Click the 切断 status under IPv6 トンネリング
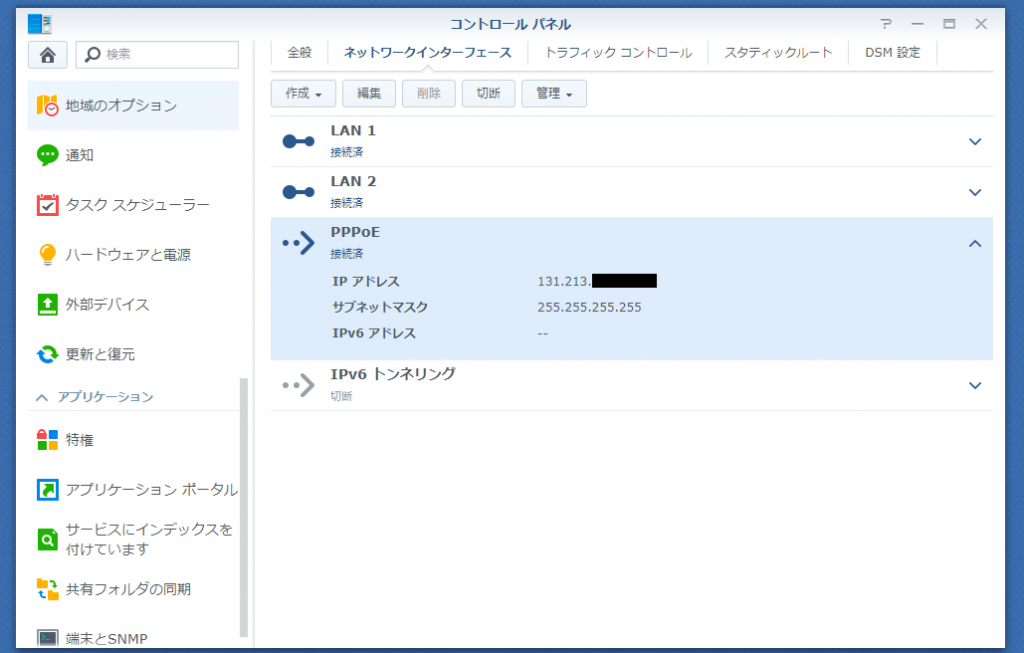 pyautogui.click(x=341, y=396)
